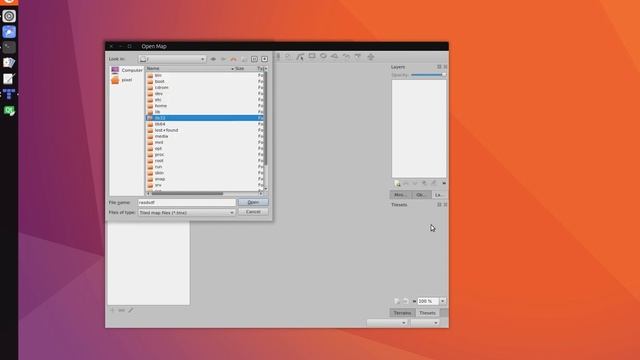Select Insert Polygon tool in Tiled toolbar
The width and height of the screenshot is (640, 360).
[335, 56]
